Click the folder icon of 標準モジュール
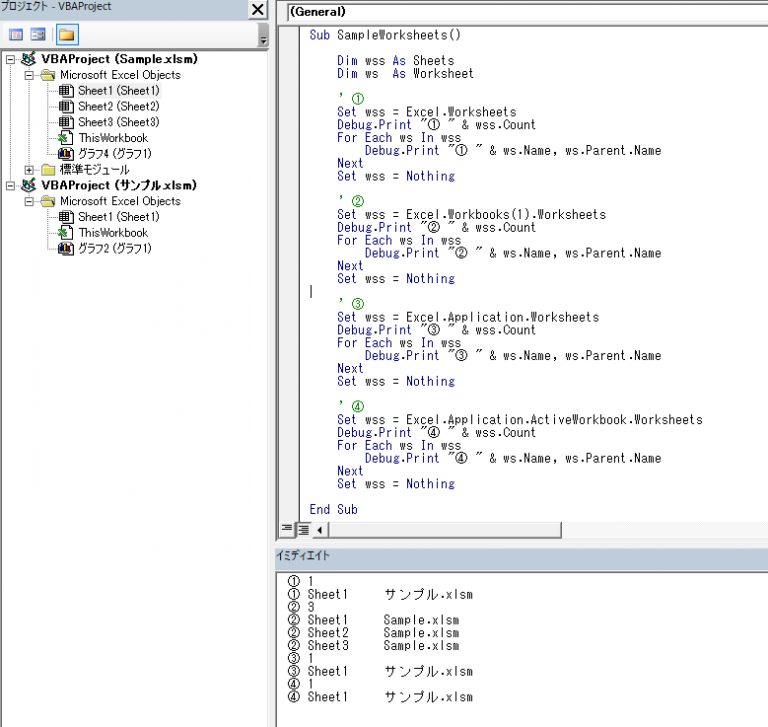The height and width of the screenshot is (727, 768). 48,170
